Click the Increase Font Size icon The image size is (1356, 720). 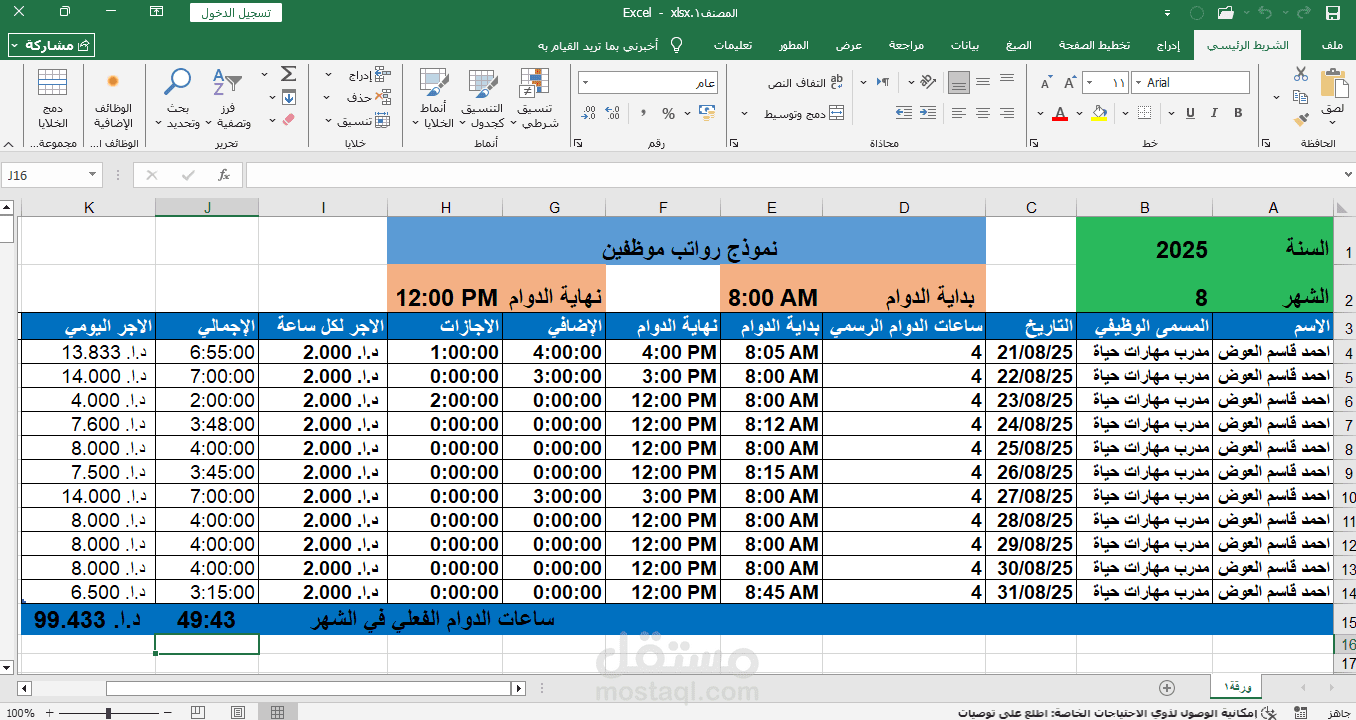(x=1070, y=82)
